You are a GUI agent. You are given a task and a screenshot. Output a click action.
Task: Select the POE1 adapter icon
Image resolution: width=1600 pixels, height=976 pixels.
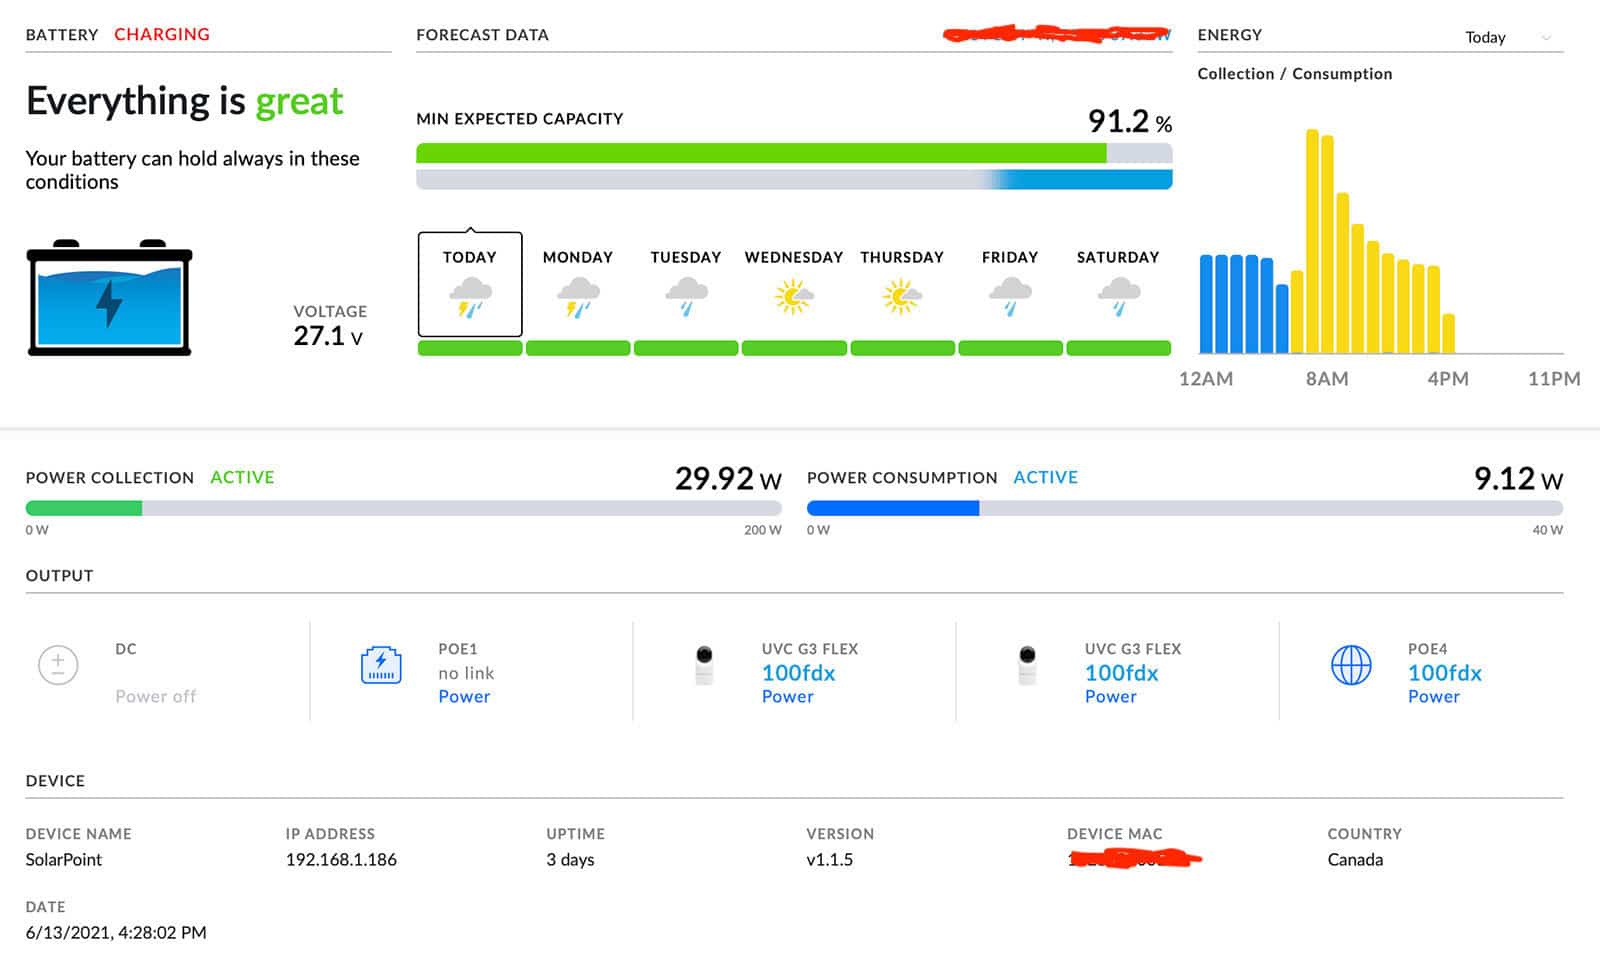[x=381, y=665]
